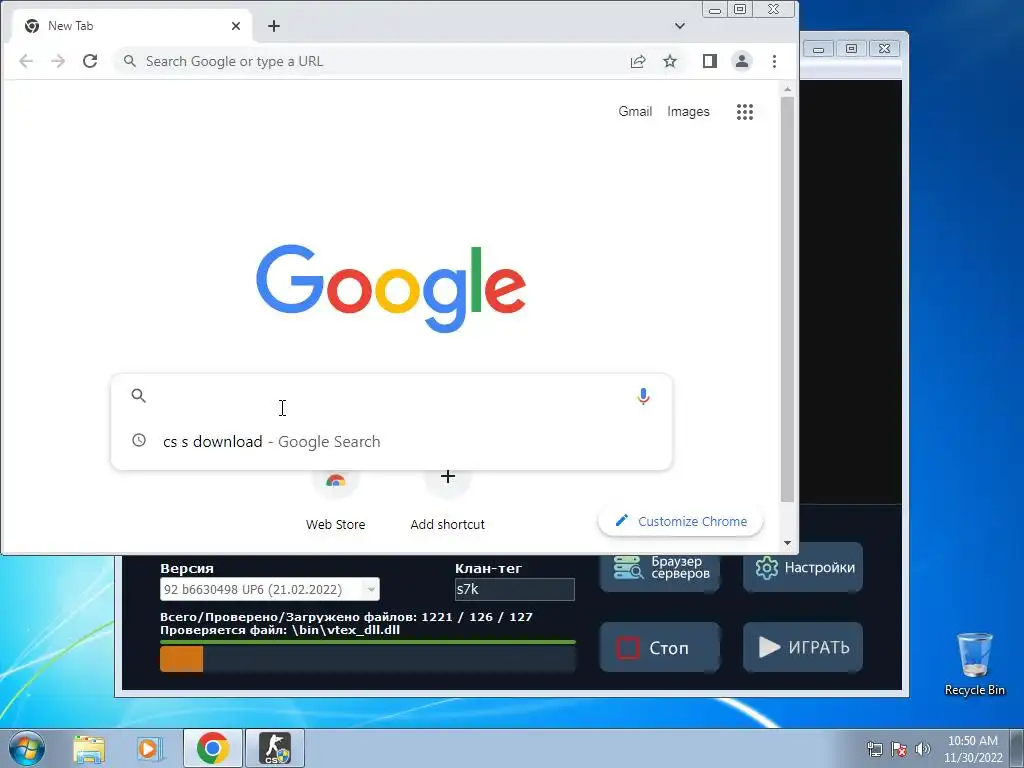Switch to the CS launcher taskbar icon
The width and height of the screenshot is (1024, 768).
point(275,748)
